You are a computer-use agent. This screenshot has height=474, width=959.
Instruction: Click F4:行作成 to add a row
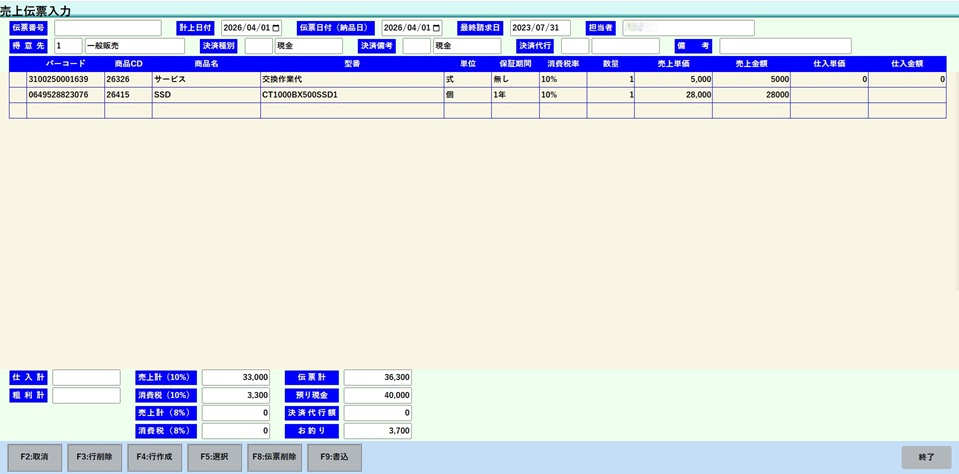point(154,457)
